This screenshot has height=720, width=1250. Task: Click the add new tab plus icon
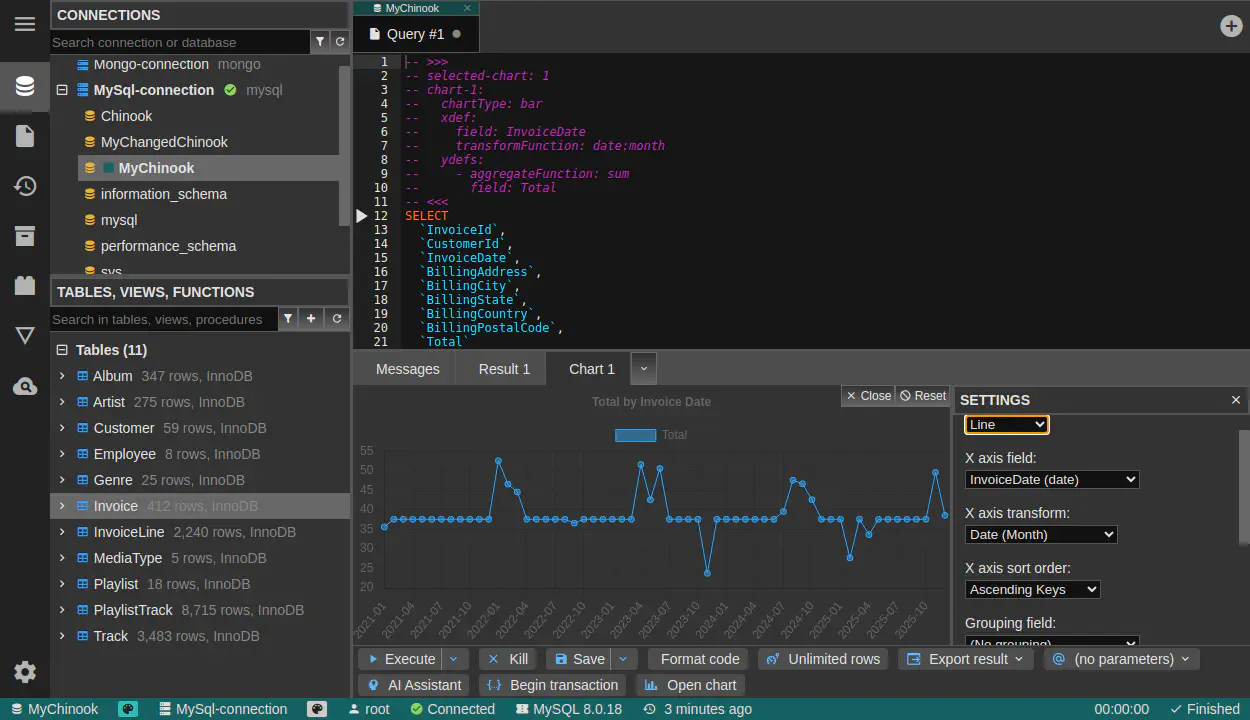tap(1232, 26)
